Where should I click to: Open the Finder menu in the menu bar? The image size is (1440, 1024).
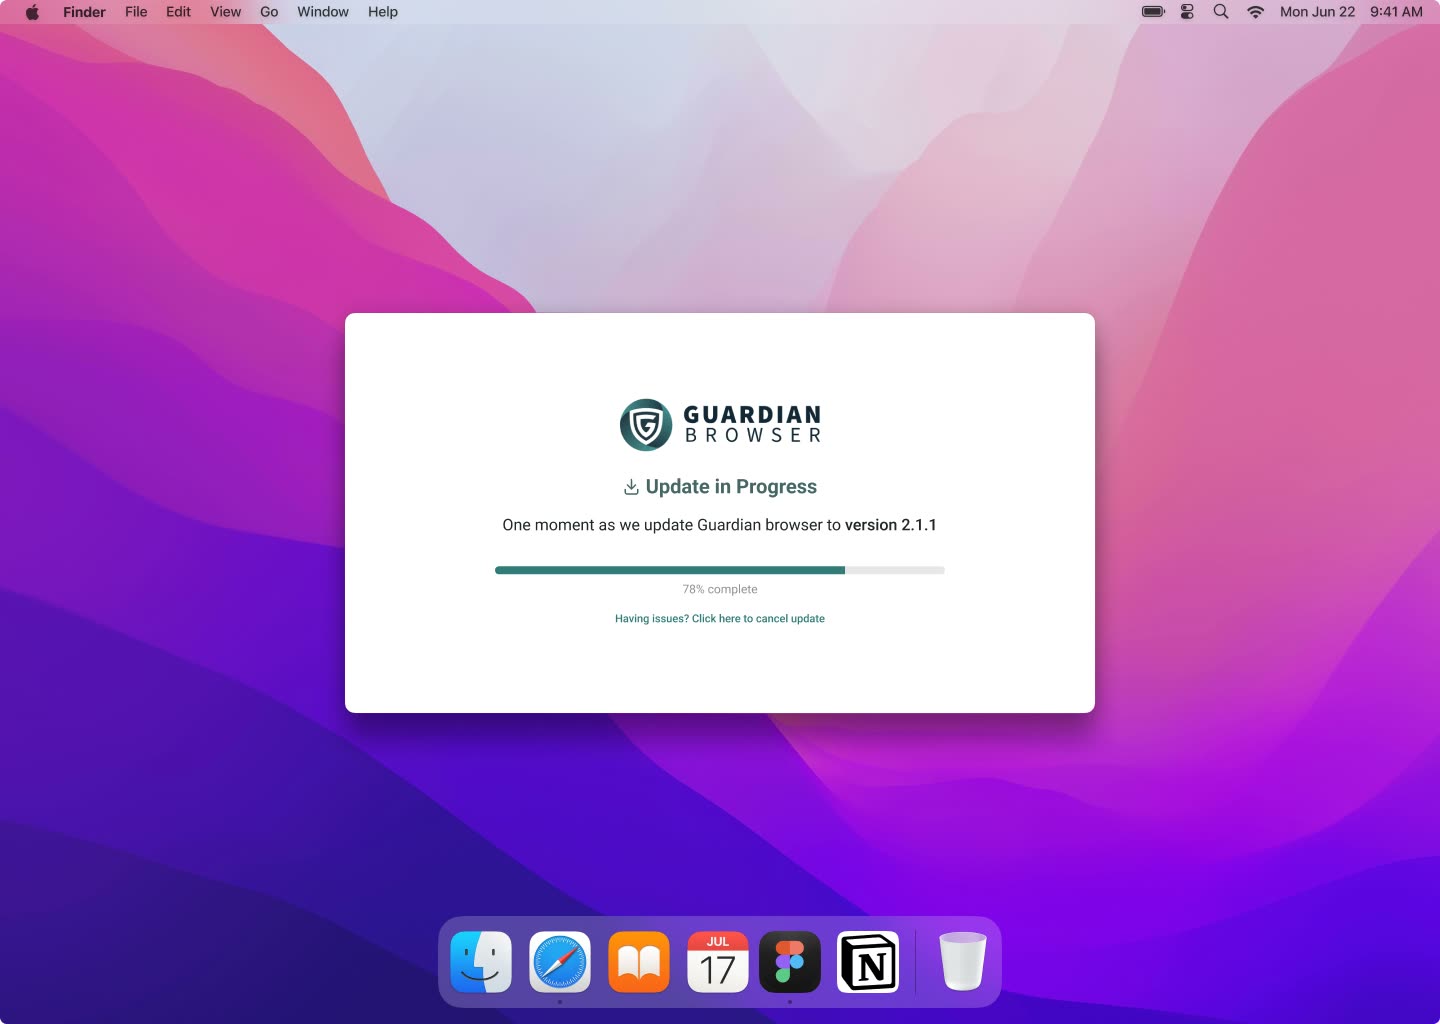[x=84, y=12]
